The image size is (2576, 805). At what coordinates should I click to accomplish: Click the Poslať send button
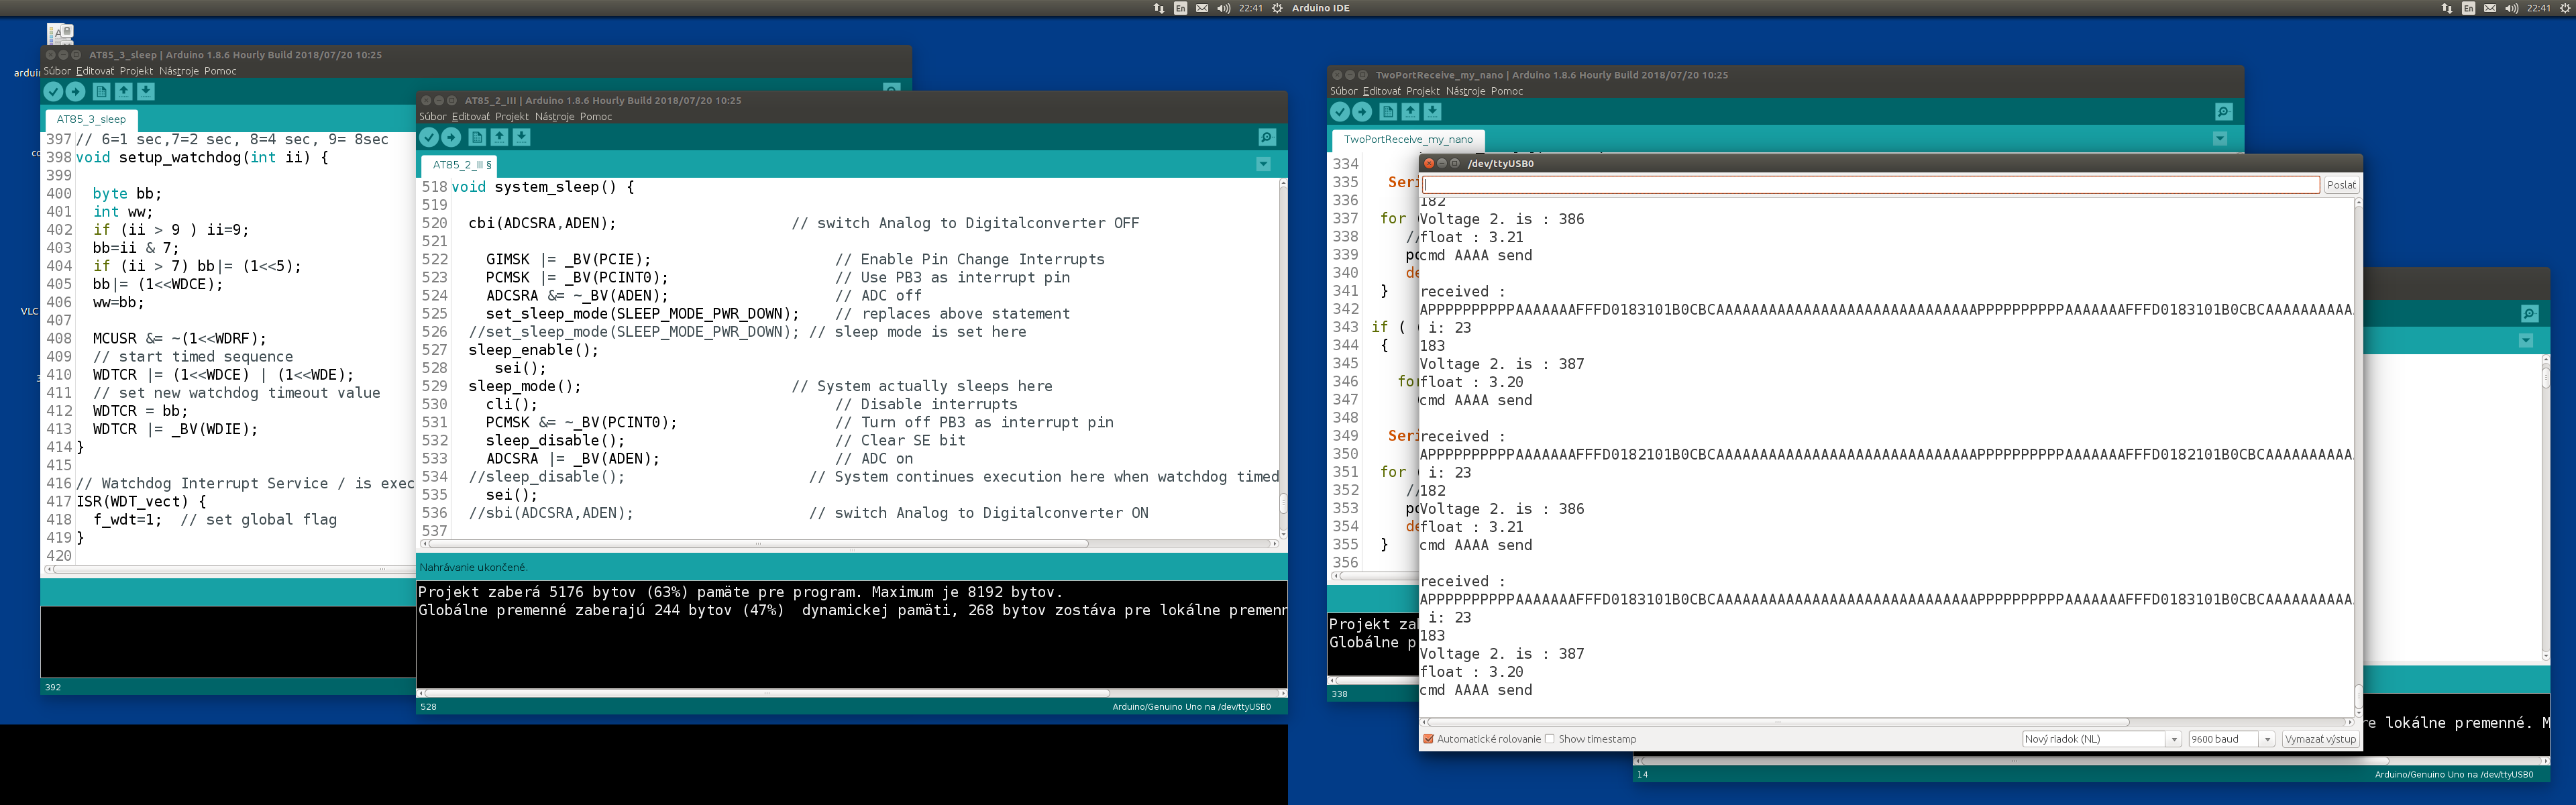pyautogui.click(x=2341, y=185)
